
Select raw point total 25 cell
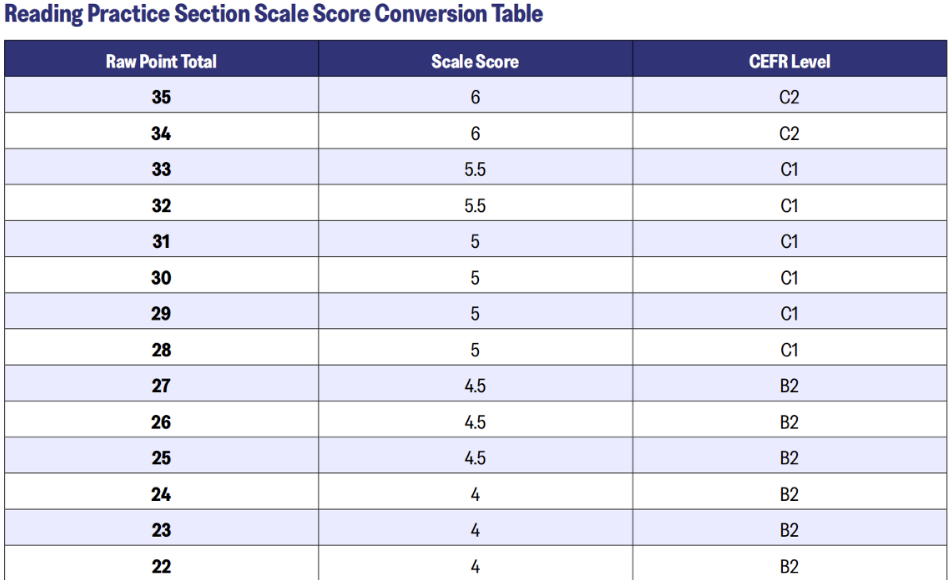[x=161, y=457]
